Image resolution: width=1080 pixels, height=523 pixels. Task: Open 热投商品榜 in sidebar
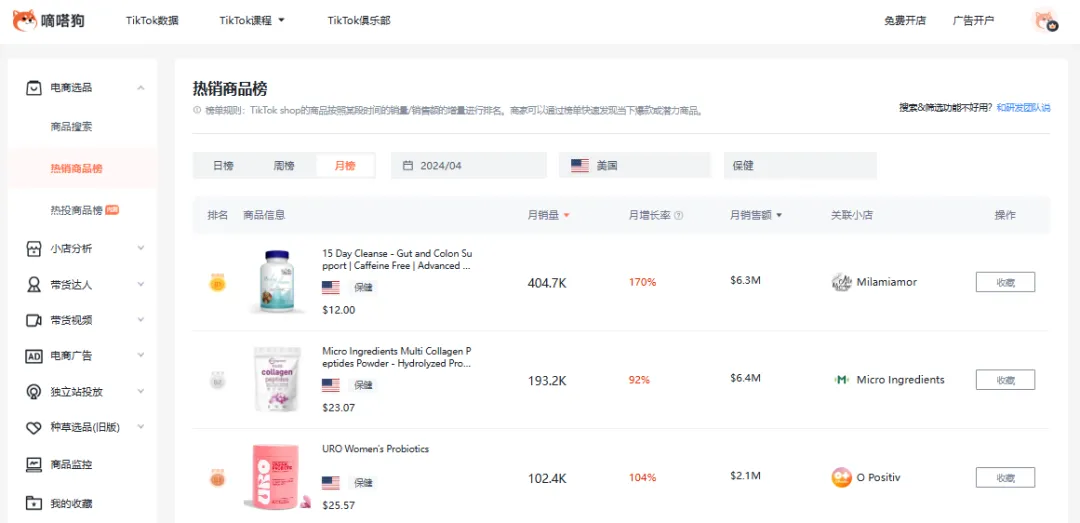click(76, 210)
